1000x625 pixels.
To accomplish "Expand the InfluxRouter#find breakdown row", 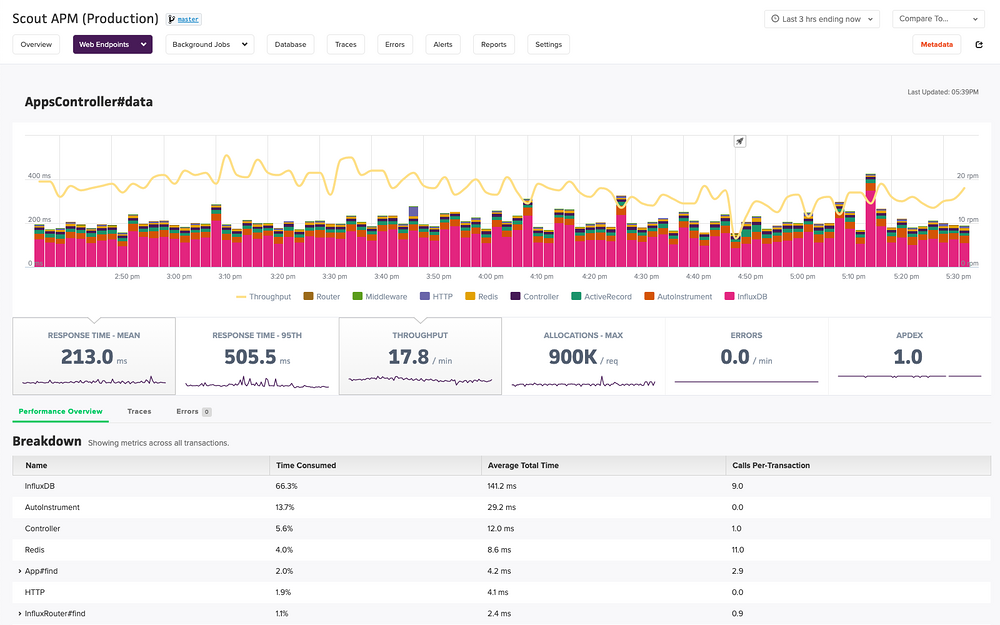I will tap(20, 614).
